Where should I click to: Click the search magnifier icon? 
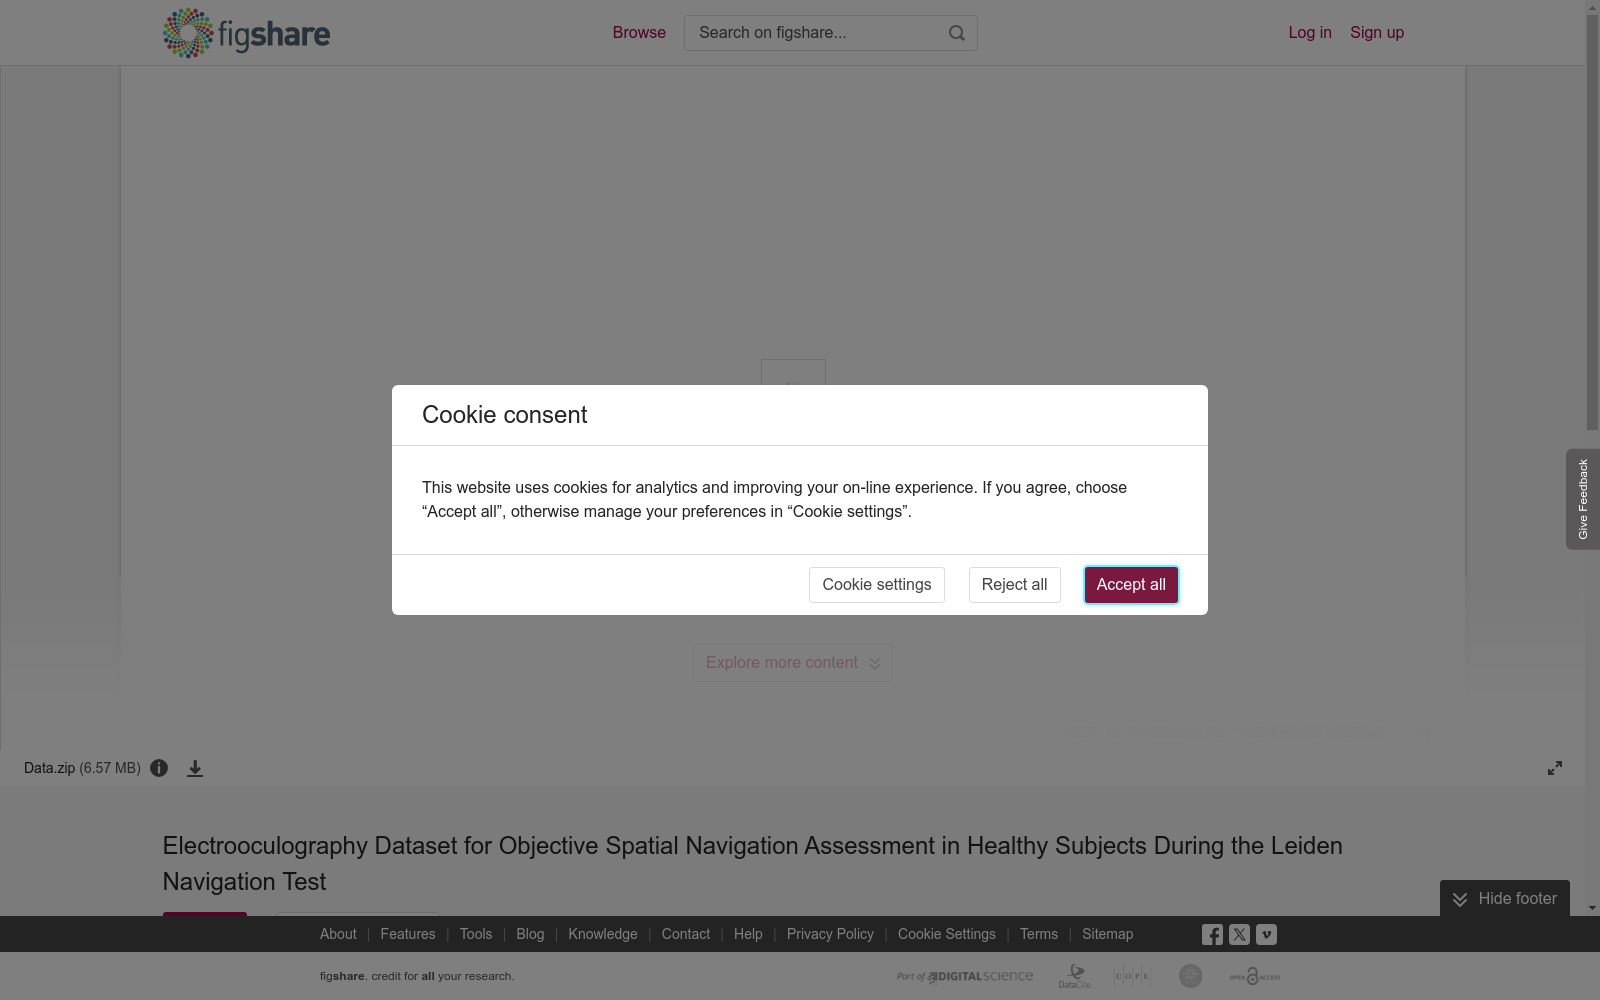pyautogui.click(x=957, y=33)
